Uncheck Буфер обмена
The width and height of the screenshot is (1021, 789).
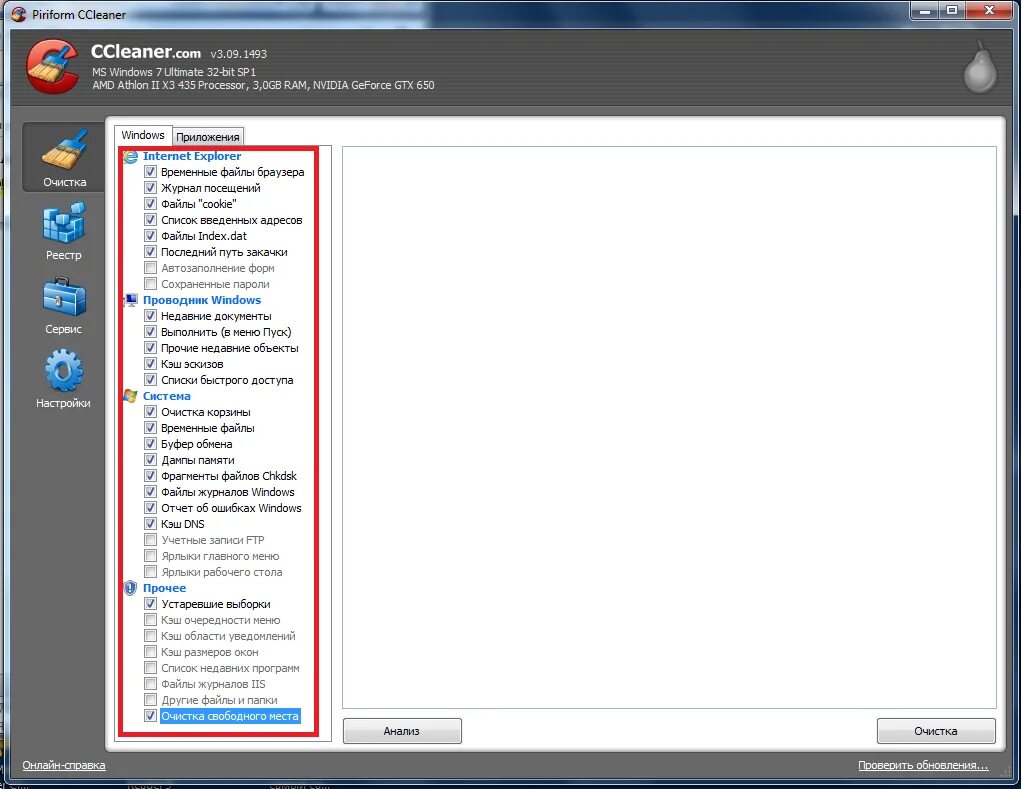(x=150, y=444)
